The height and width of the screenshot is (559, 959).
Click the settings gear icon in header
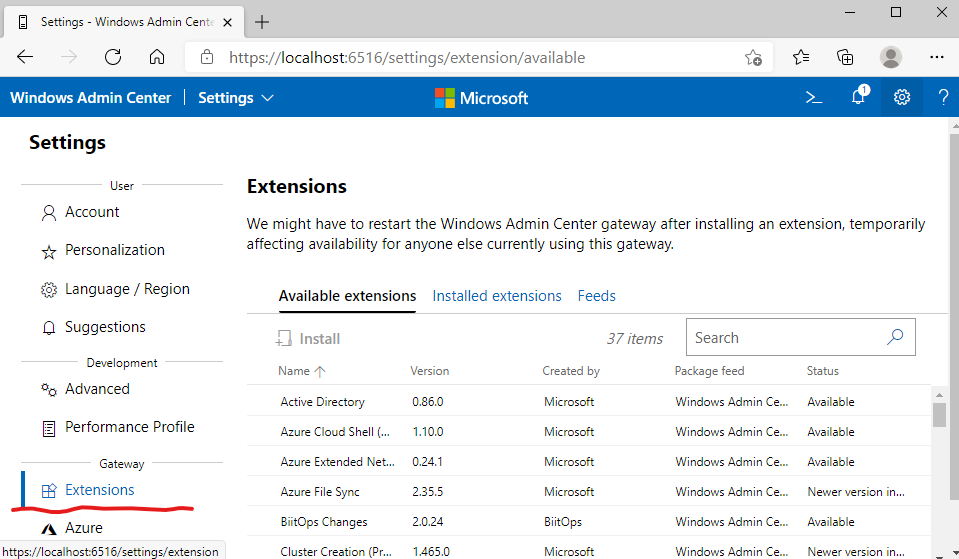coord(902,97)
